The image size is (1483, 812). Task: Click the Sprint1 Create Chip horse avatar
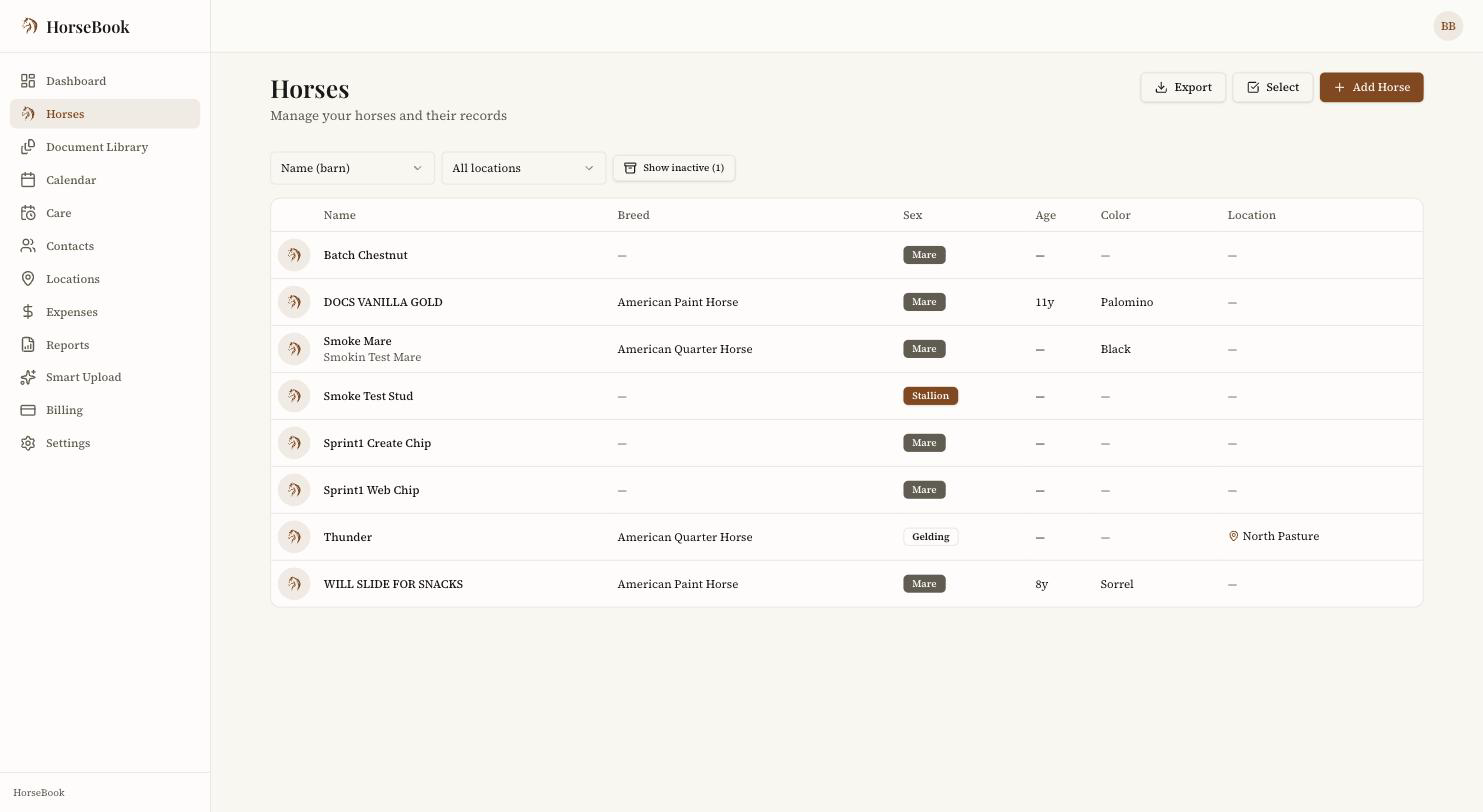pos(294,443)
